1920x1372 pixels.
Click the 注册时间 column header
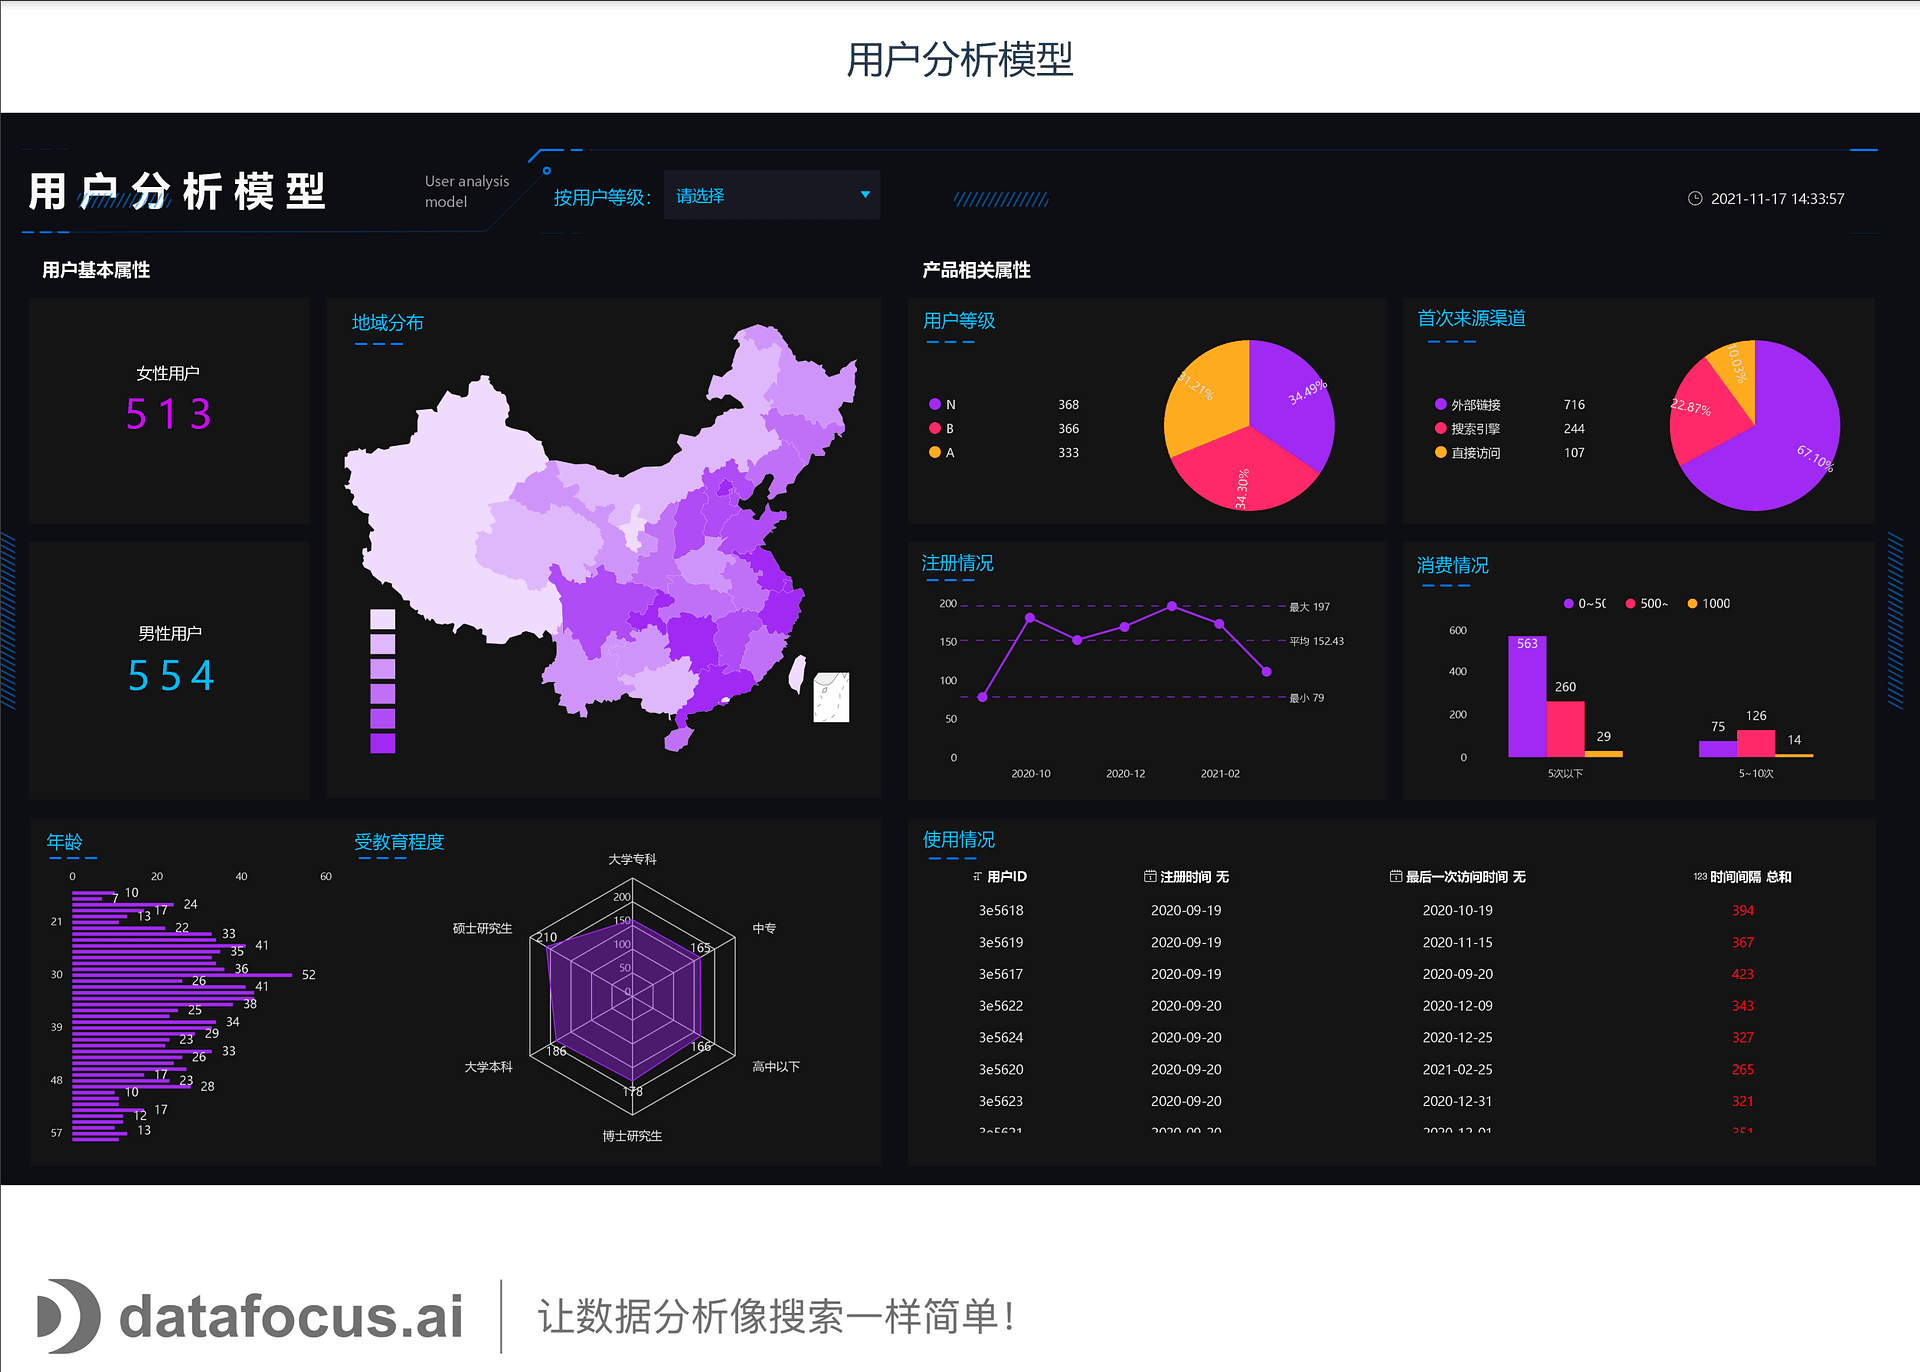coord(1194,877)
